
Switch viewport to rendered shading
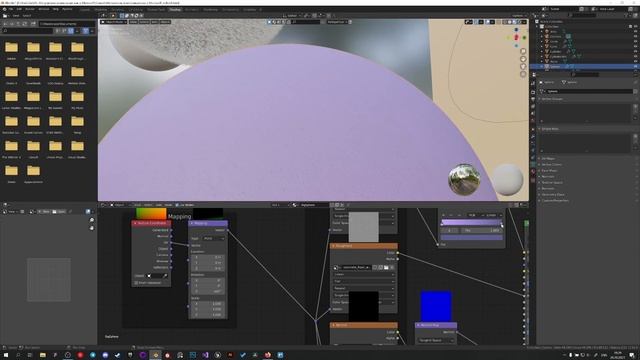(519, 22)
